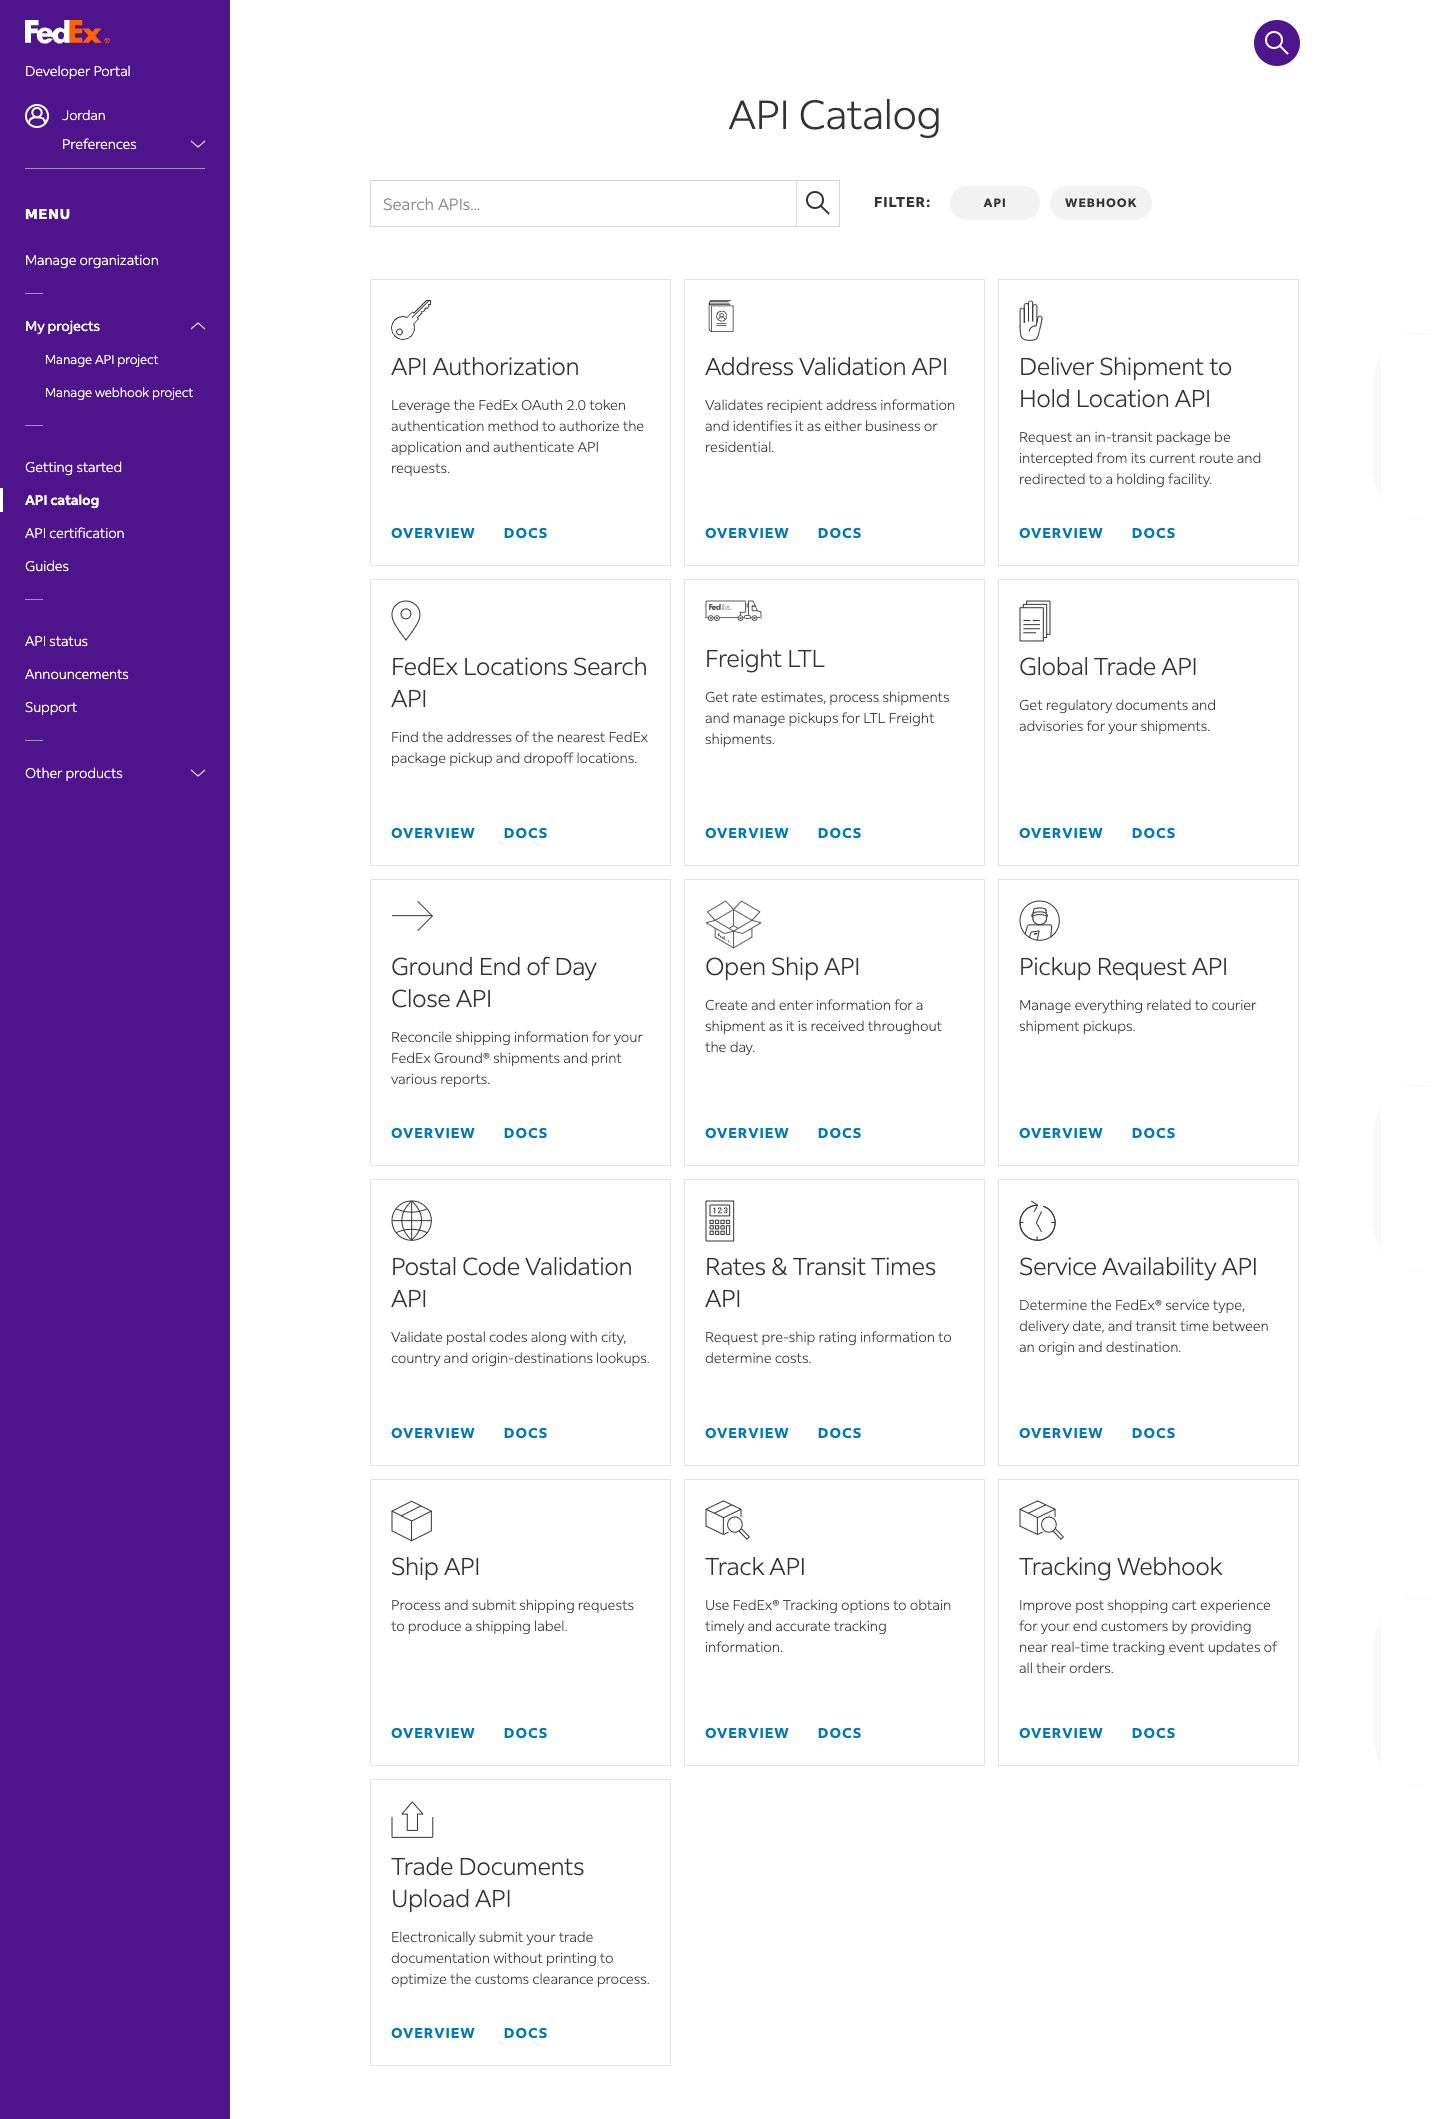Open API Authorization OVERVIEW link
Screen dimensions: 1440x2119
[433, 533]
